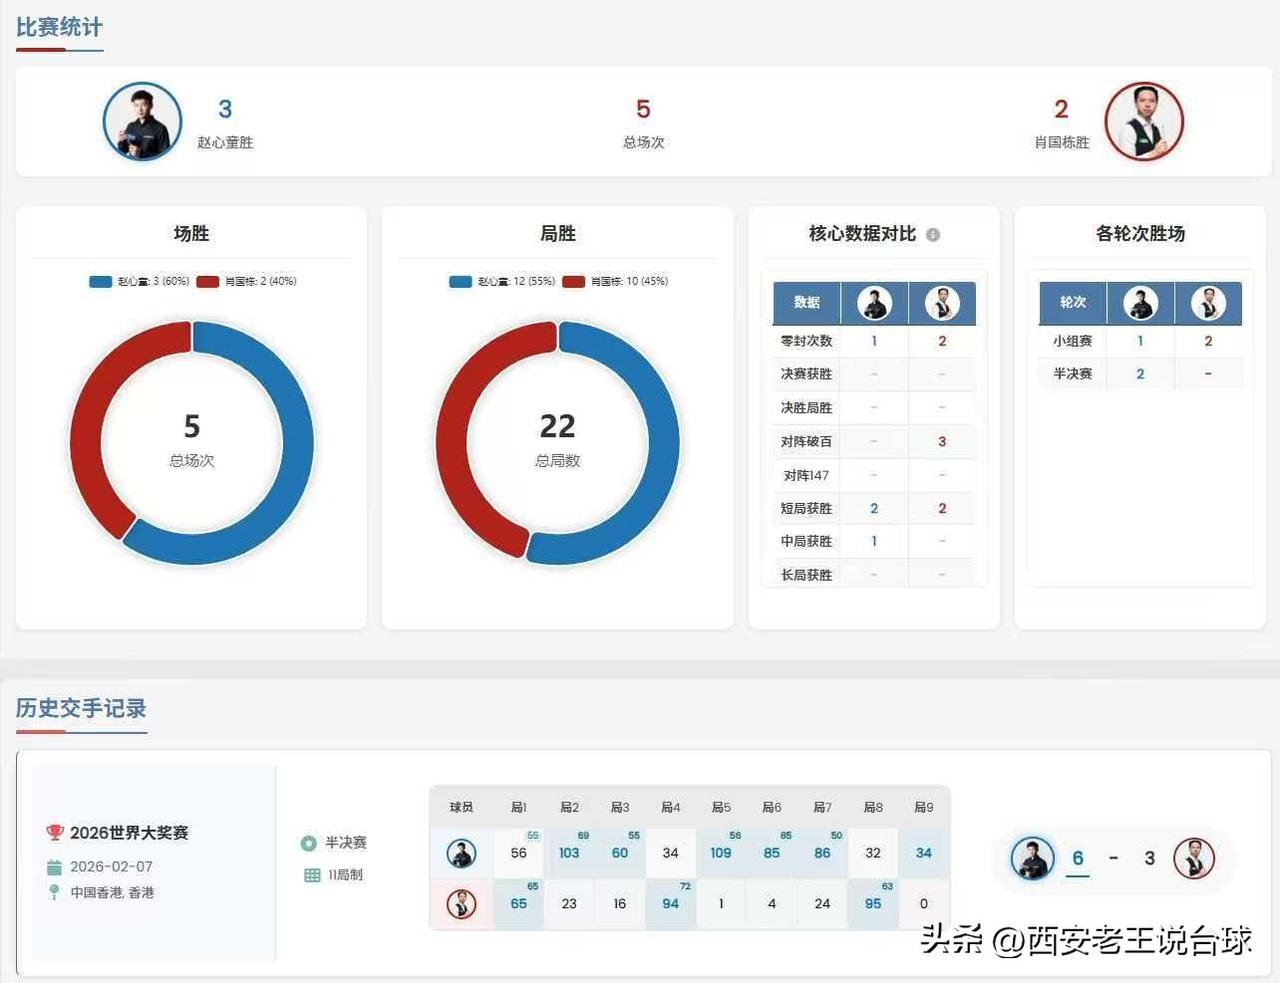Click the 历史交手记录 section heading

(x=81, y=709)
